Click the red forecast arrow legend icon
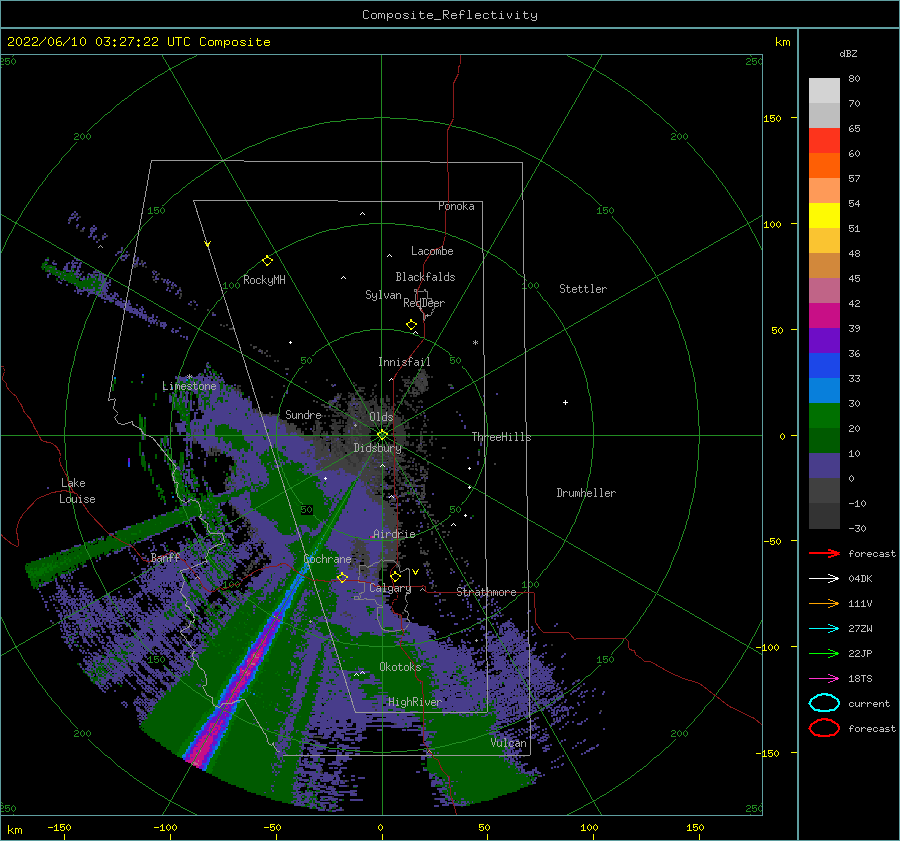 [x=824, y=553]
